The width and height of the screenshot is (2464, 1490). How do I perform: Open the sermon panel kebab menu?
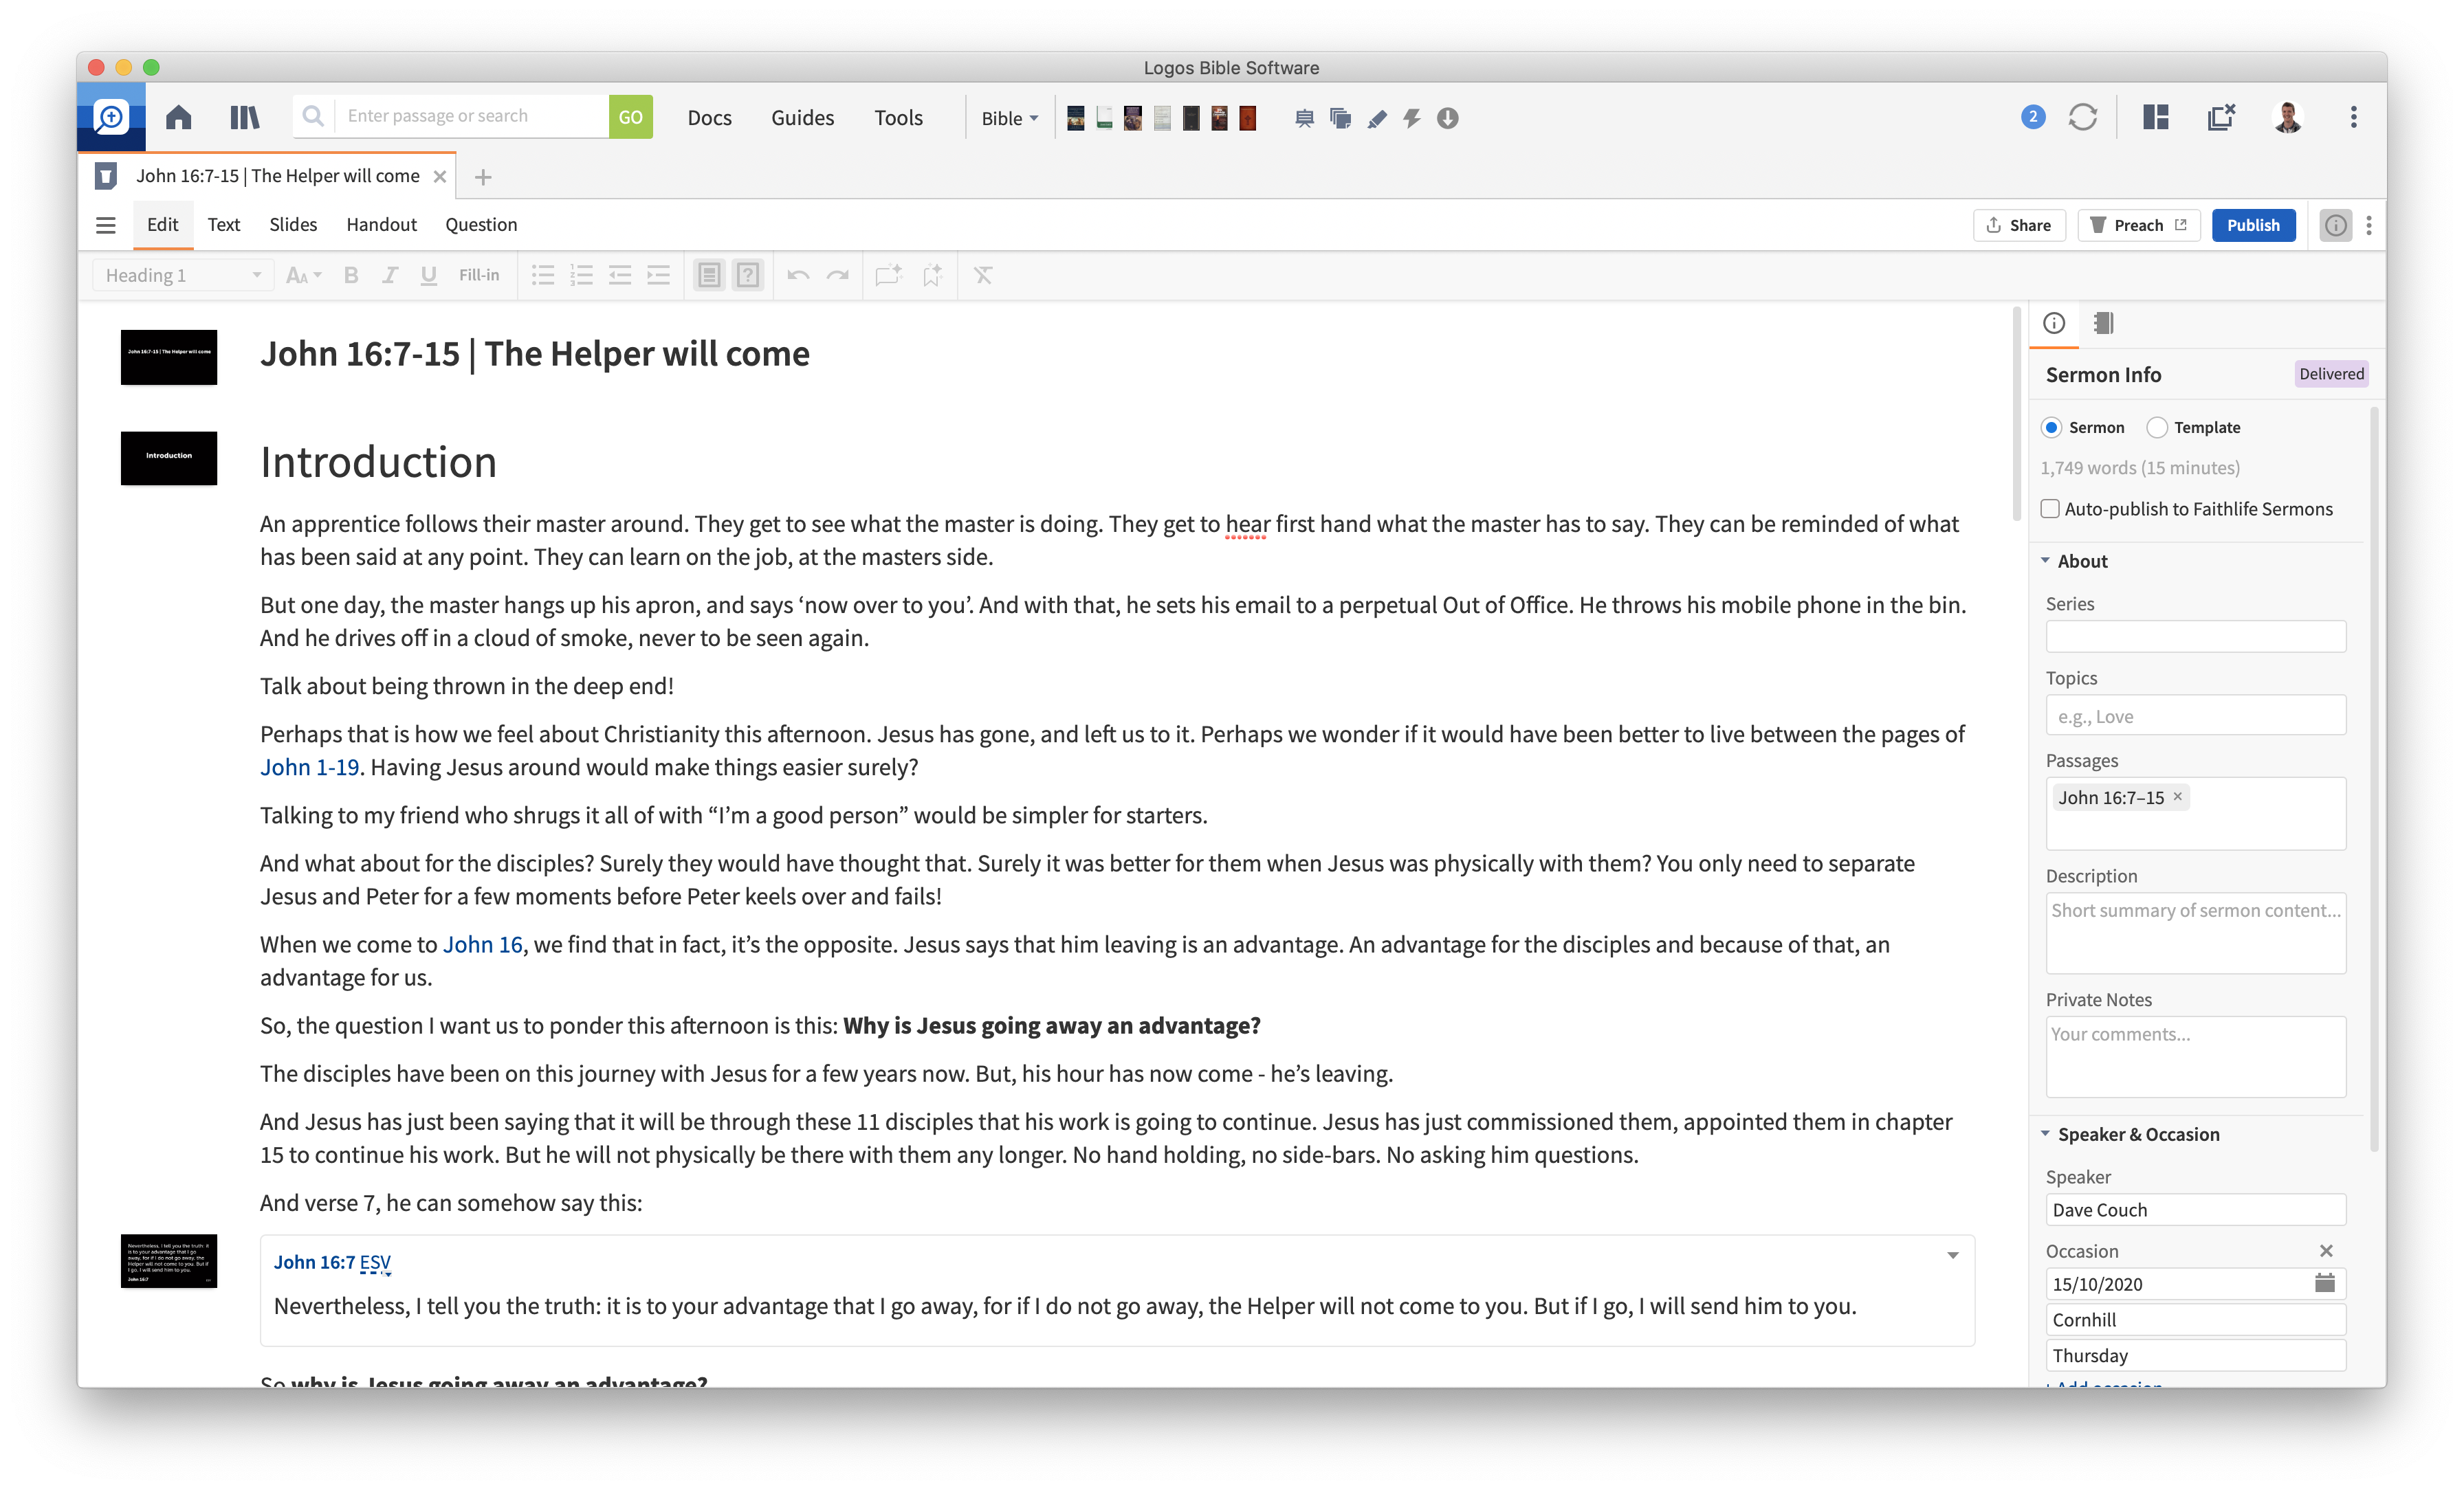coord(2369,225)
